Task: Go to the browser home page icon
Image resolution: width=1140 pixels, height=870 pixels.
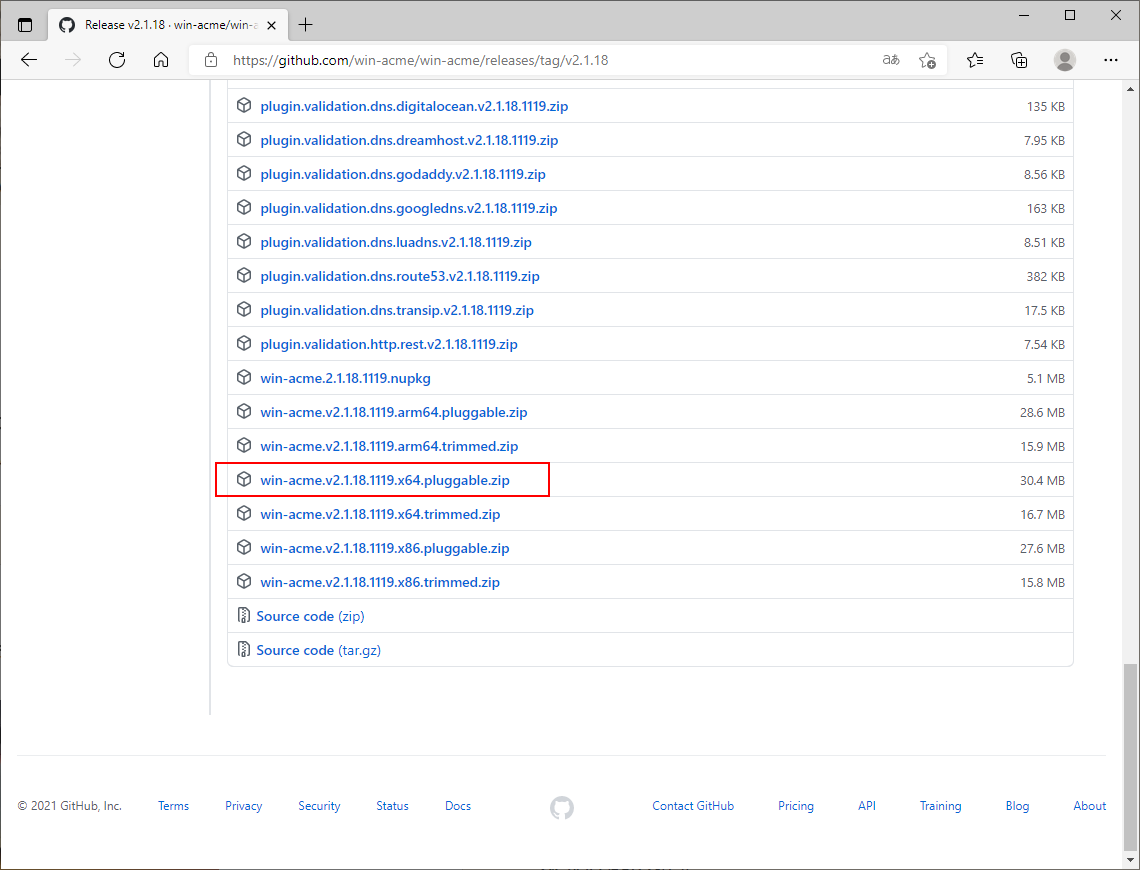Action: [161, 60]
